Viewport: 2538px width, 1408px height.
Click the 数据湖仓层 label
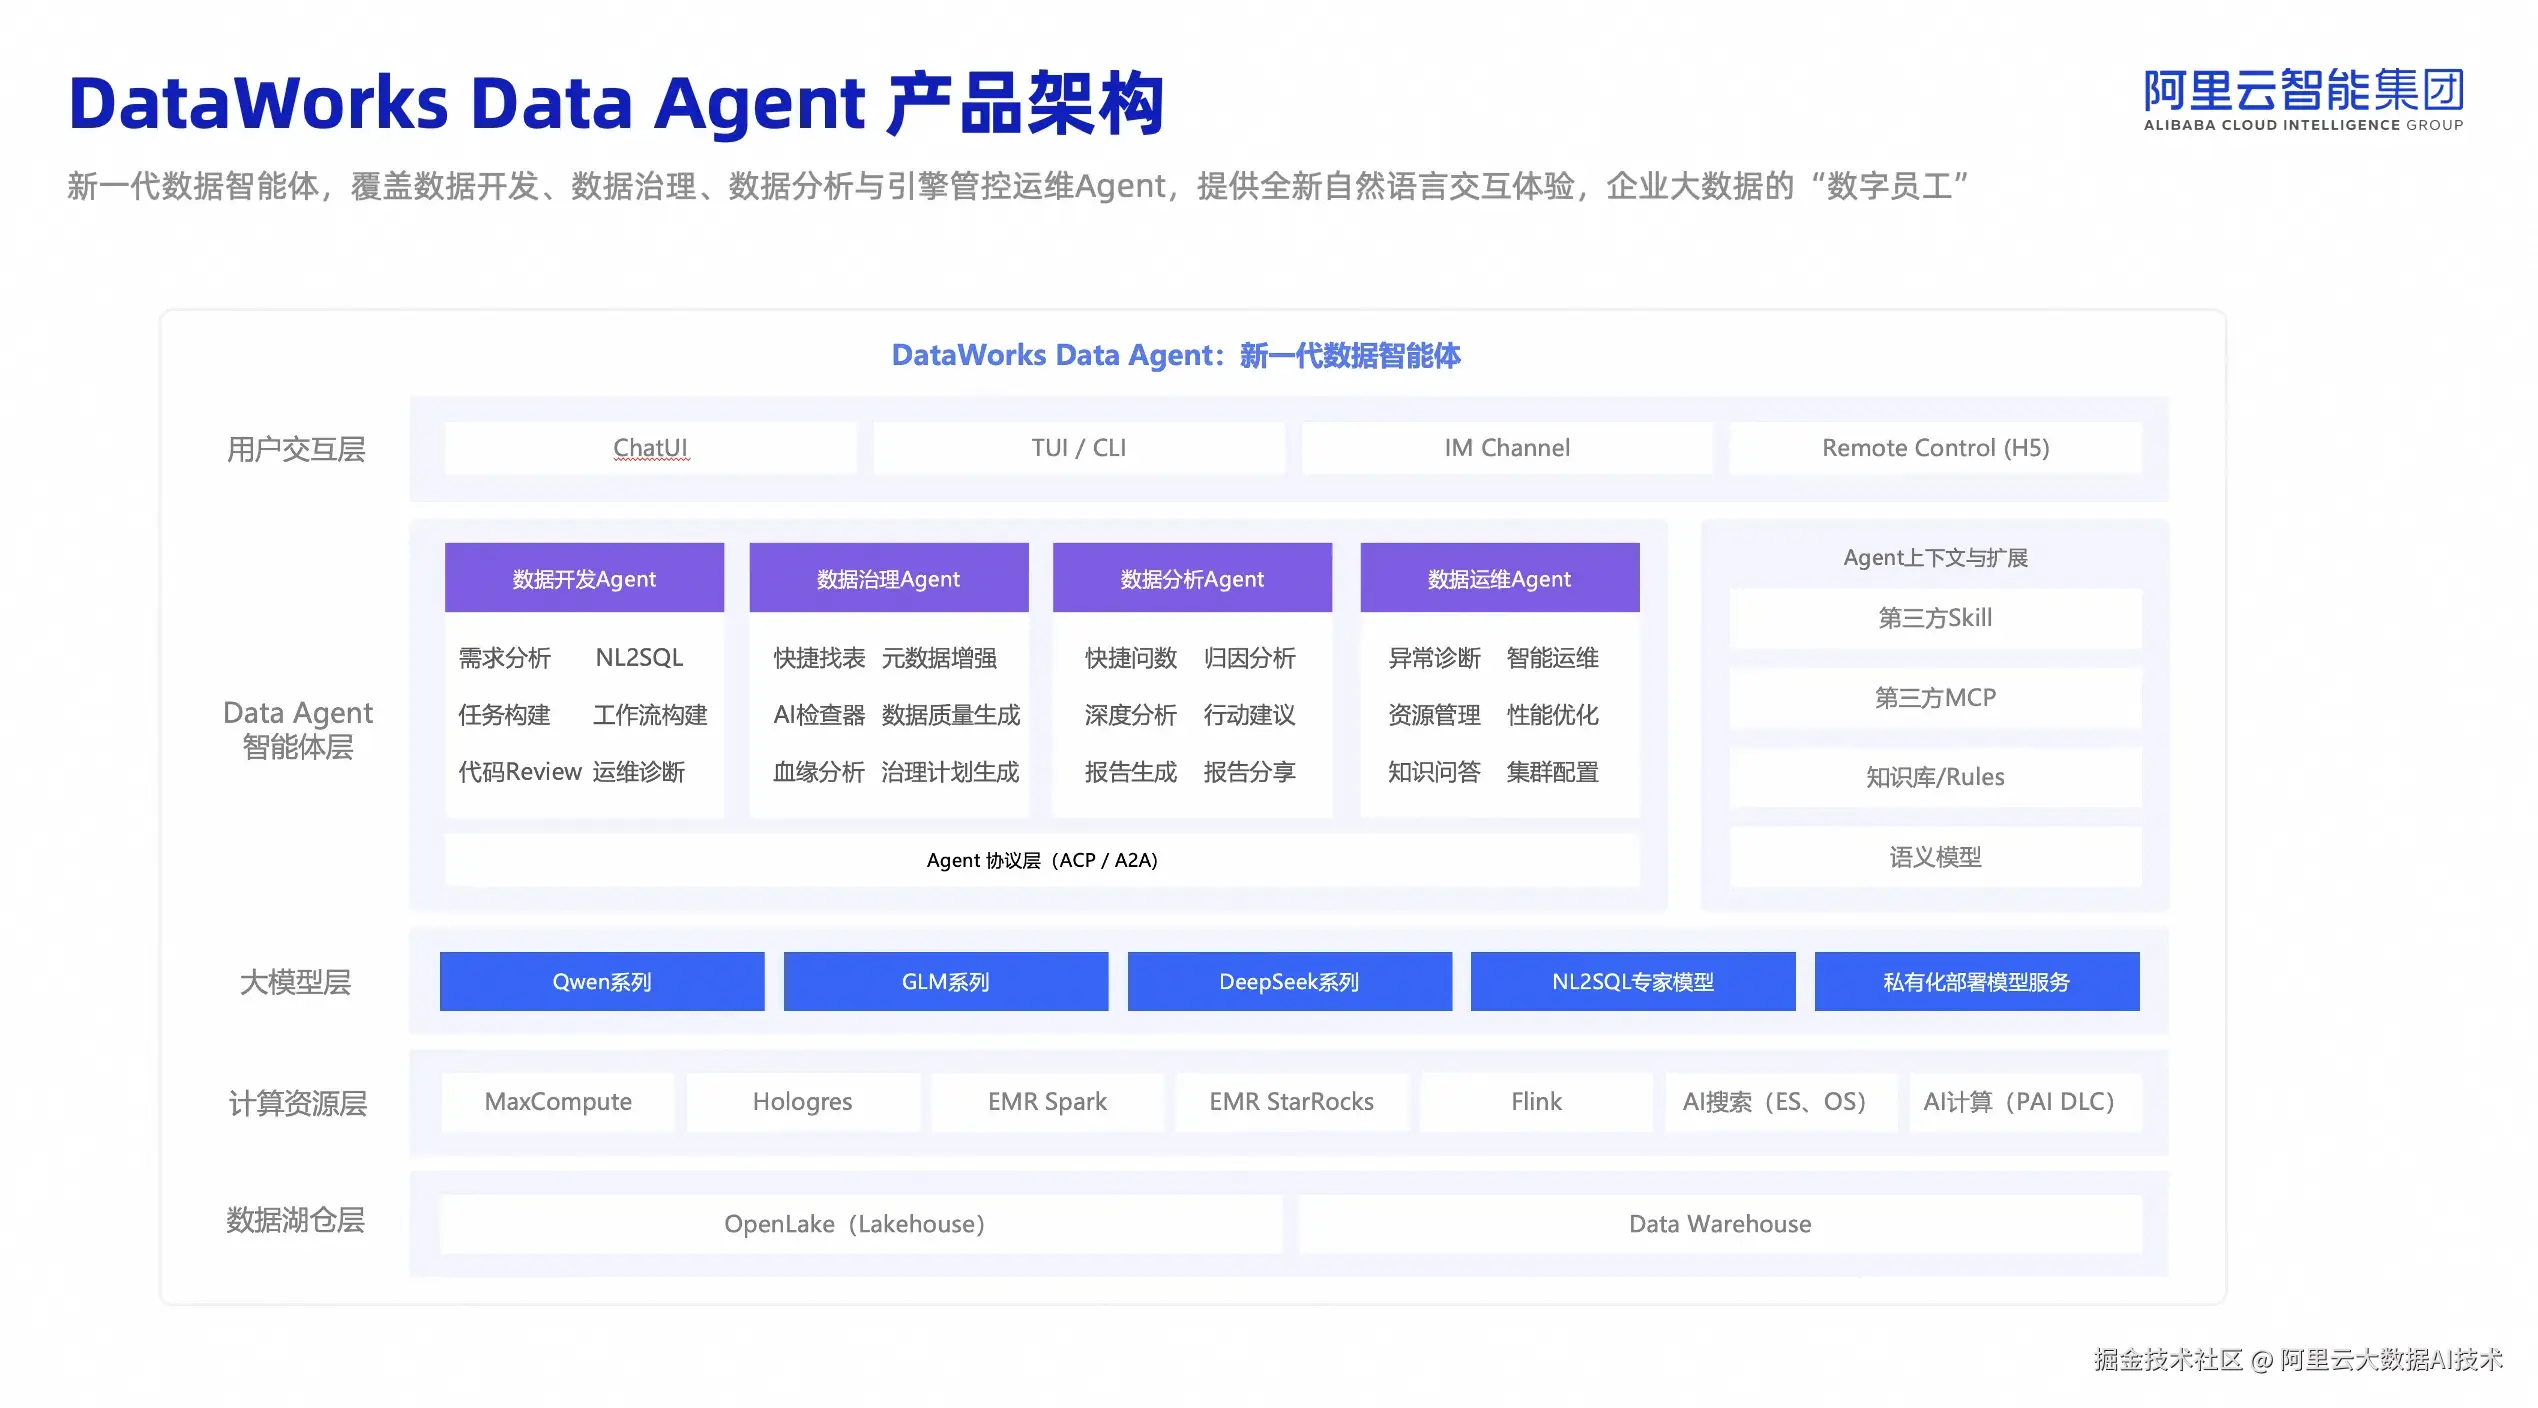pos(296,1220)
